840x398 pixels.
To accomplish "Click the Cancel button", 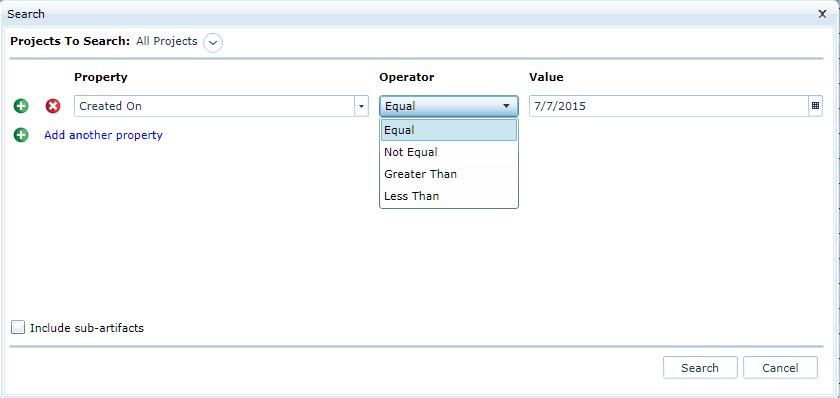I will point(781,367).
